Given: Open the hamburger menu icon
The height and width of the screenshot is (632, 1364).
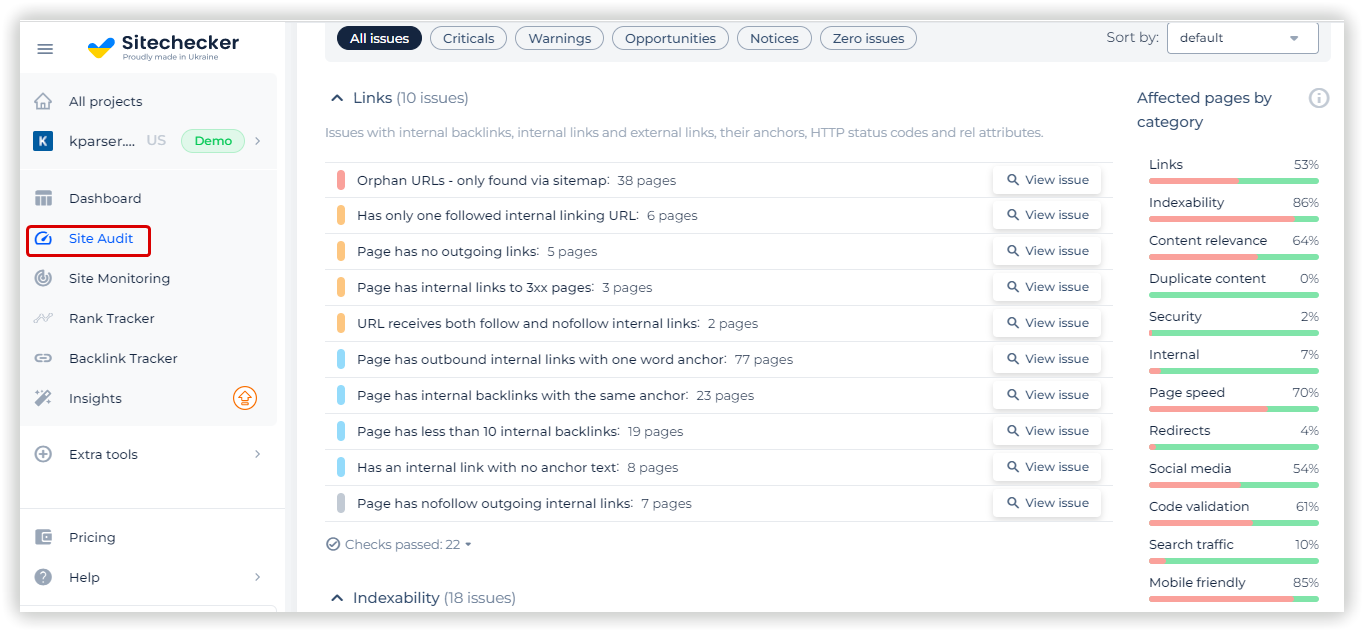Looking at the screenshot, I should [x=45, y=49].
